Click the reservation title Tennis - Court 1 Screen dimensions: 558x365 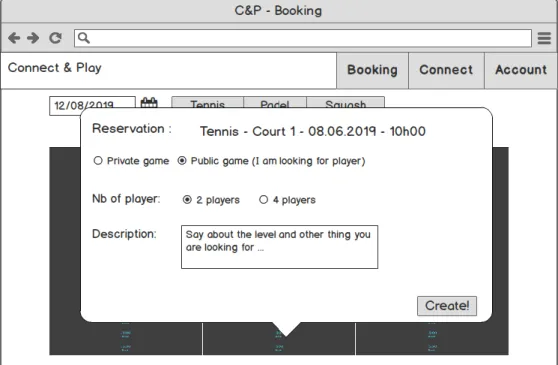tap(313, 131)
